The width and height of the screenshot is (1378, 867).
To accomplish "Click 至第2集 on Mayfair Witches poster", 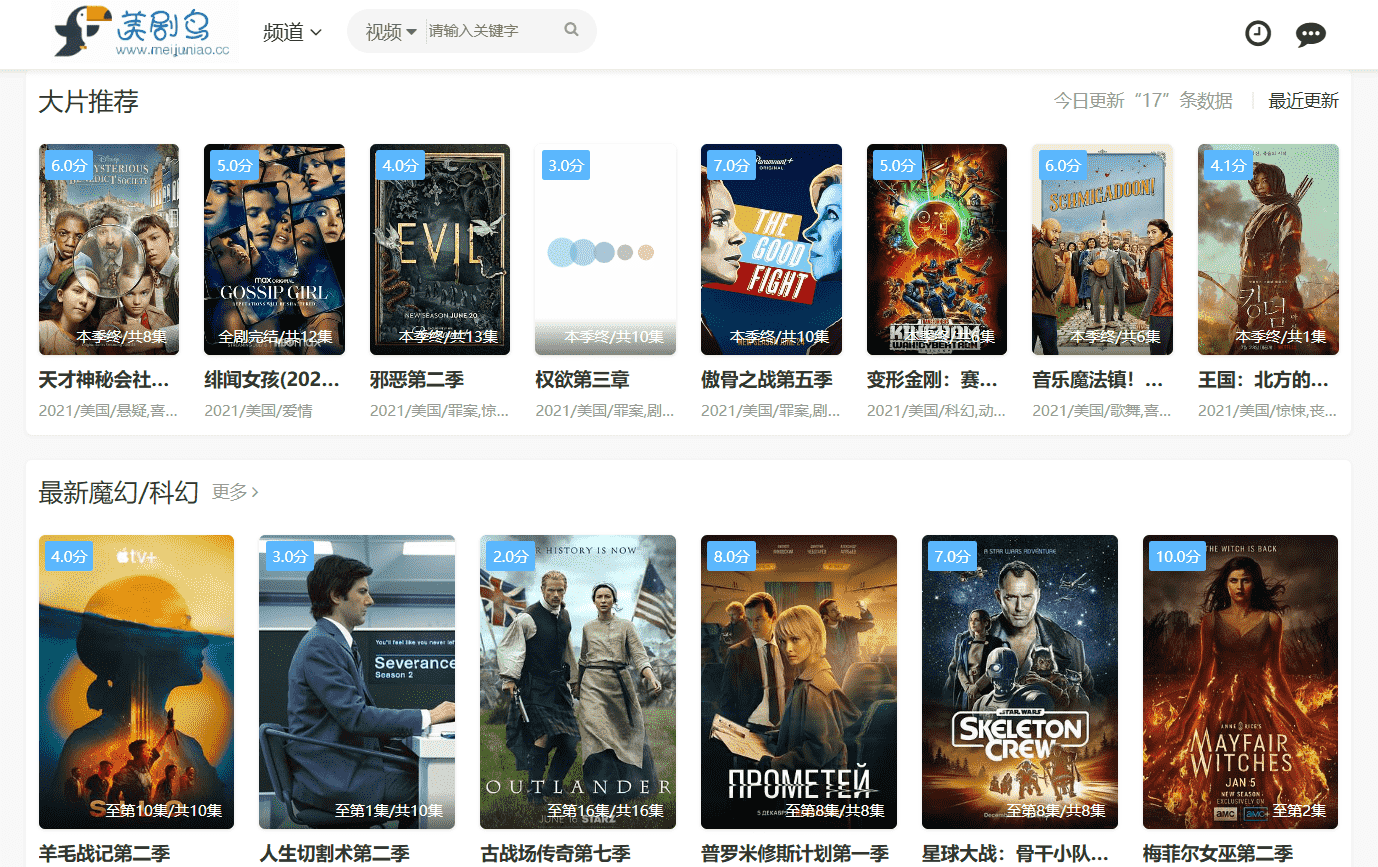I will pyautogui.click(x=1299, y=811).
